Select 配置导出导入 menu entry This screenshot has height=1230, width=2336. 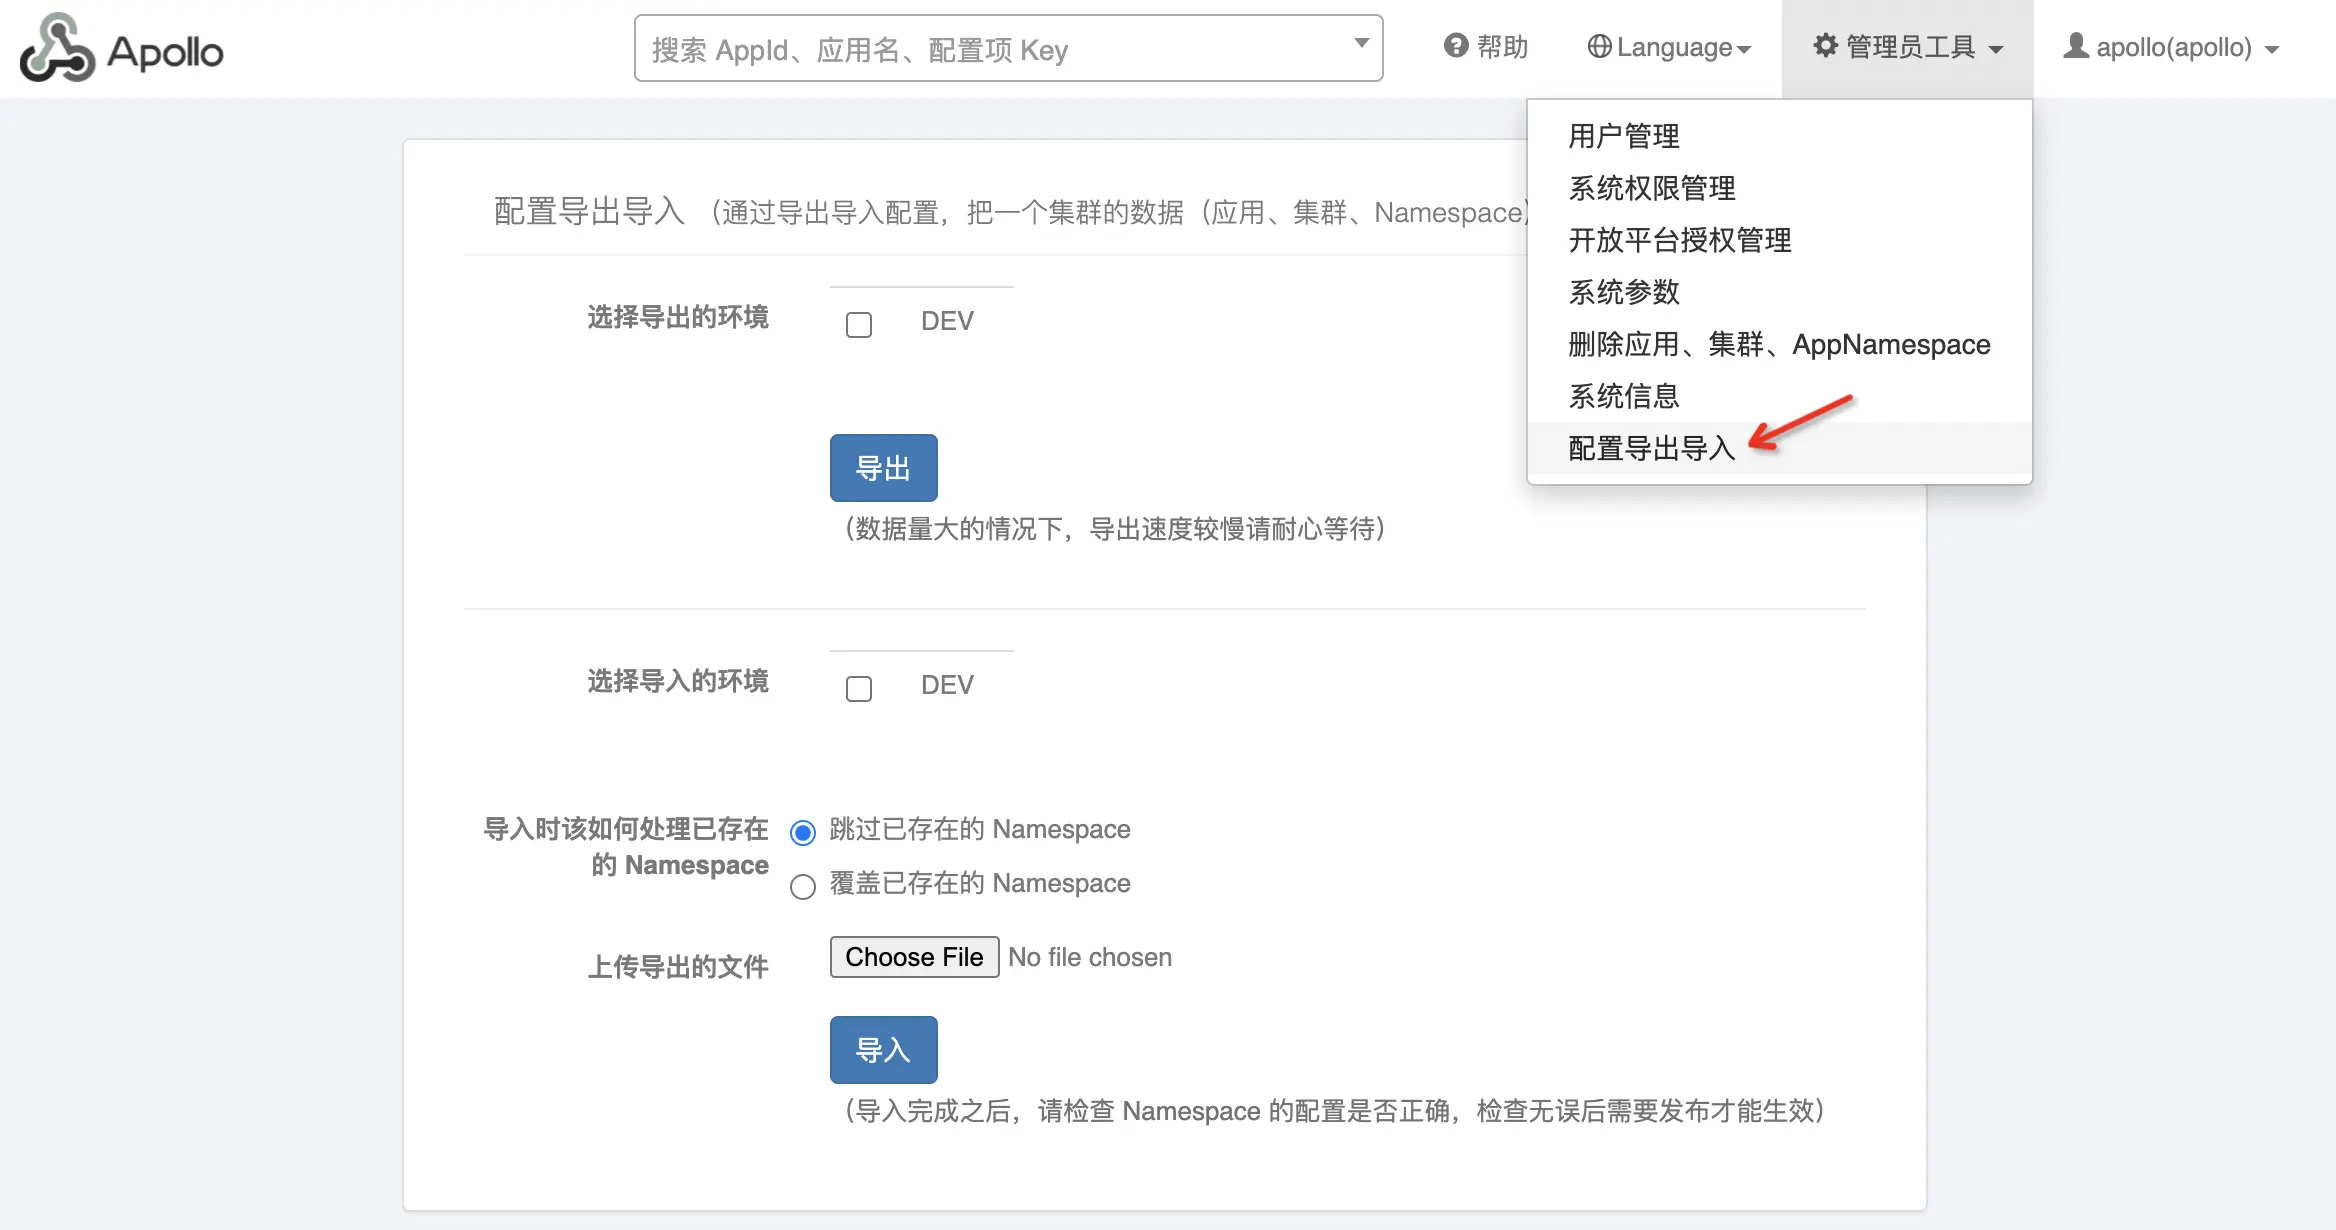tap(1780, 448)
